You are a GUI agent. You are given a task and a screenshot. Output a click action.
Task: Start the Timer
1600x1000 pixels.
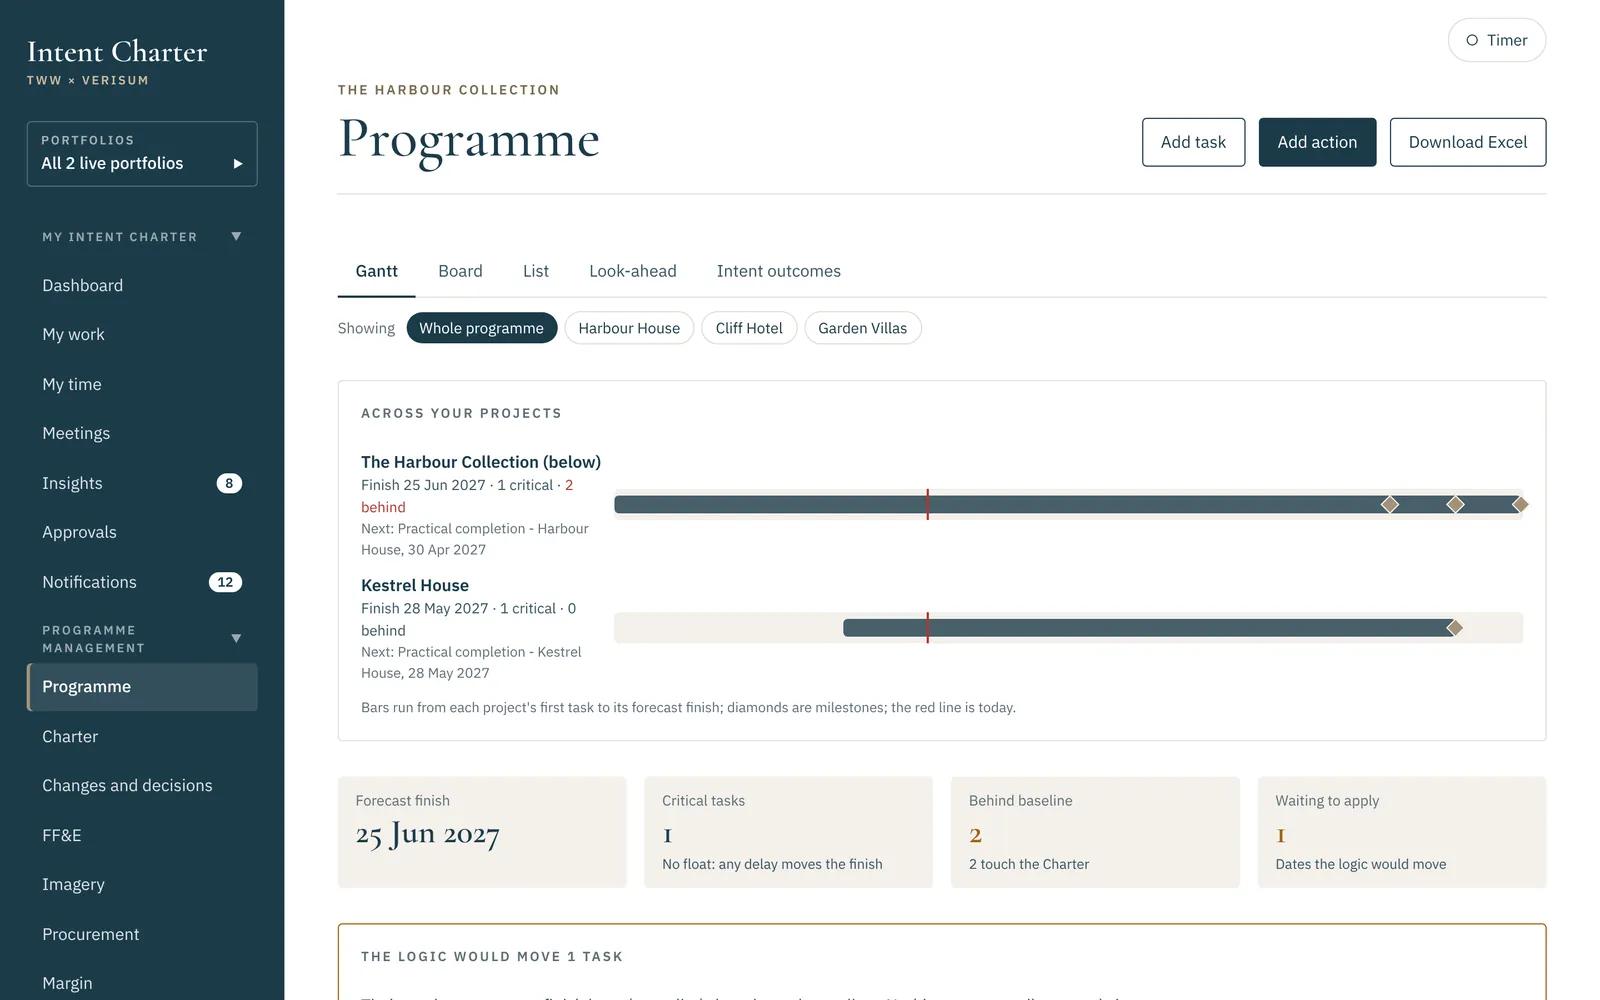1496,40
